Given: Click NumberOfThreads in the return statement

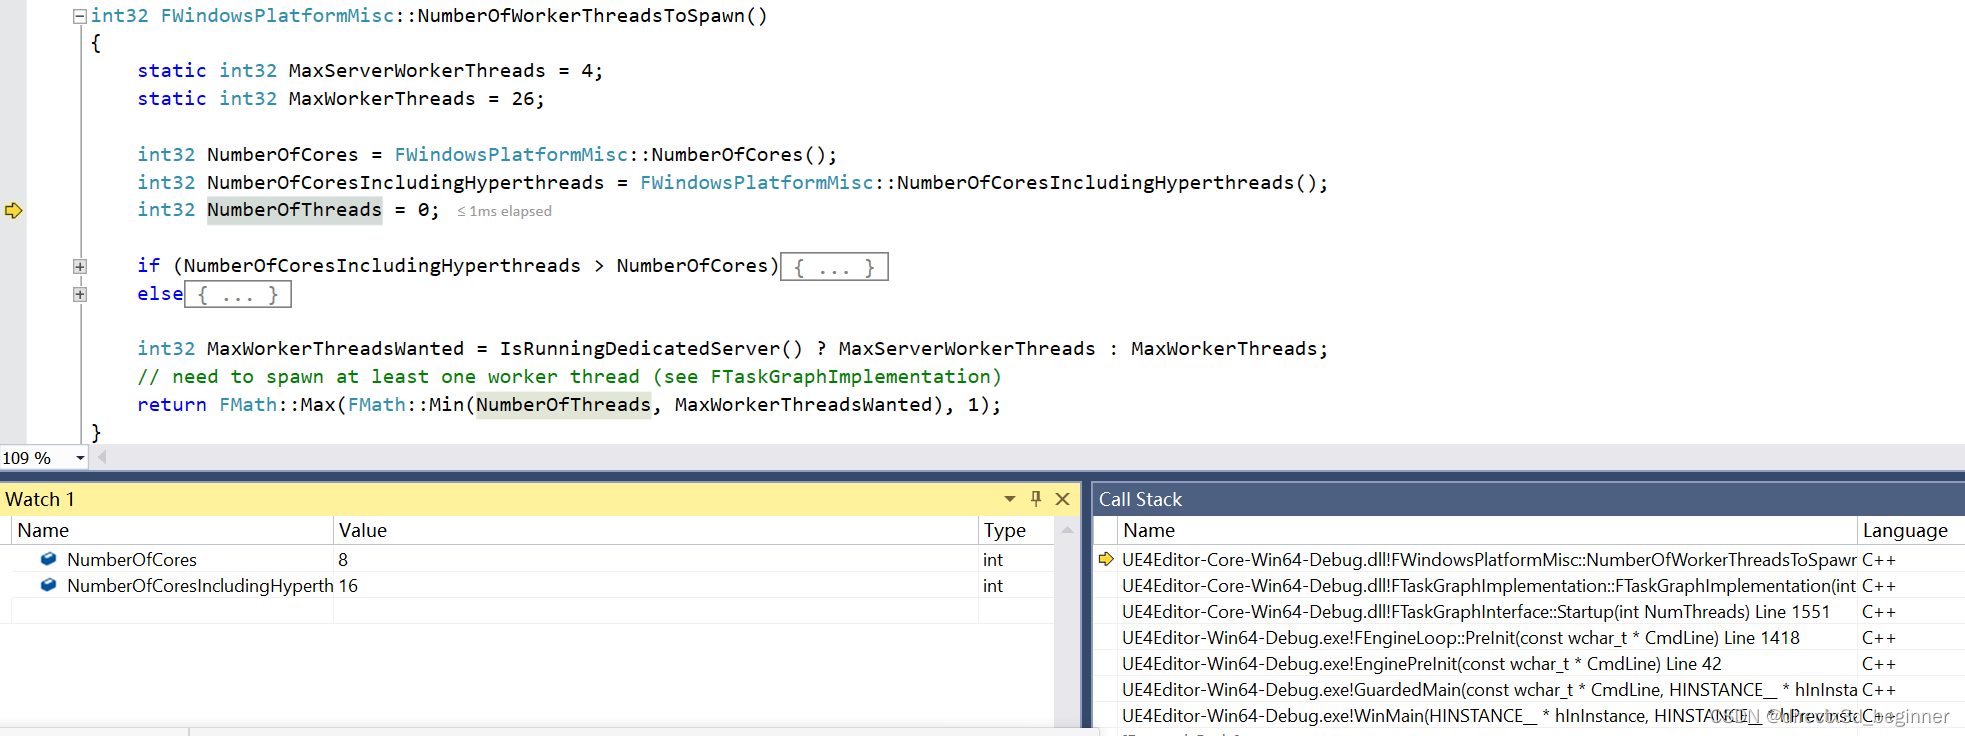Looking at the screenshot, I should [563, 405].
